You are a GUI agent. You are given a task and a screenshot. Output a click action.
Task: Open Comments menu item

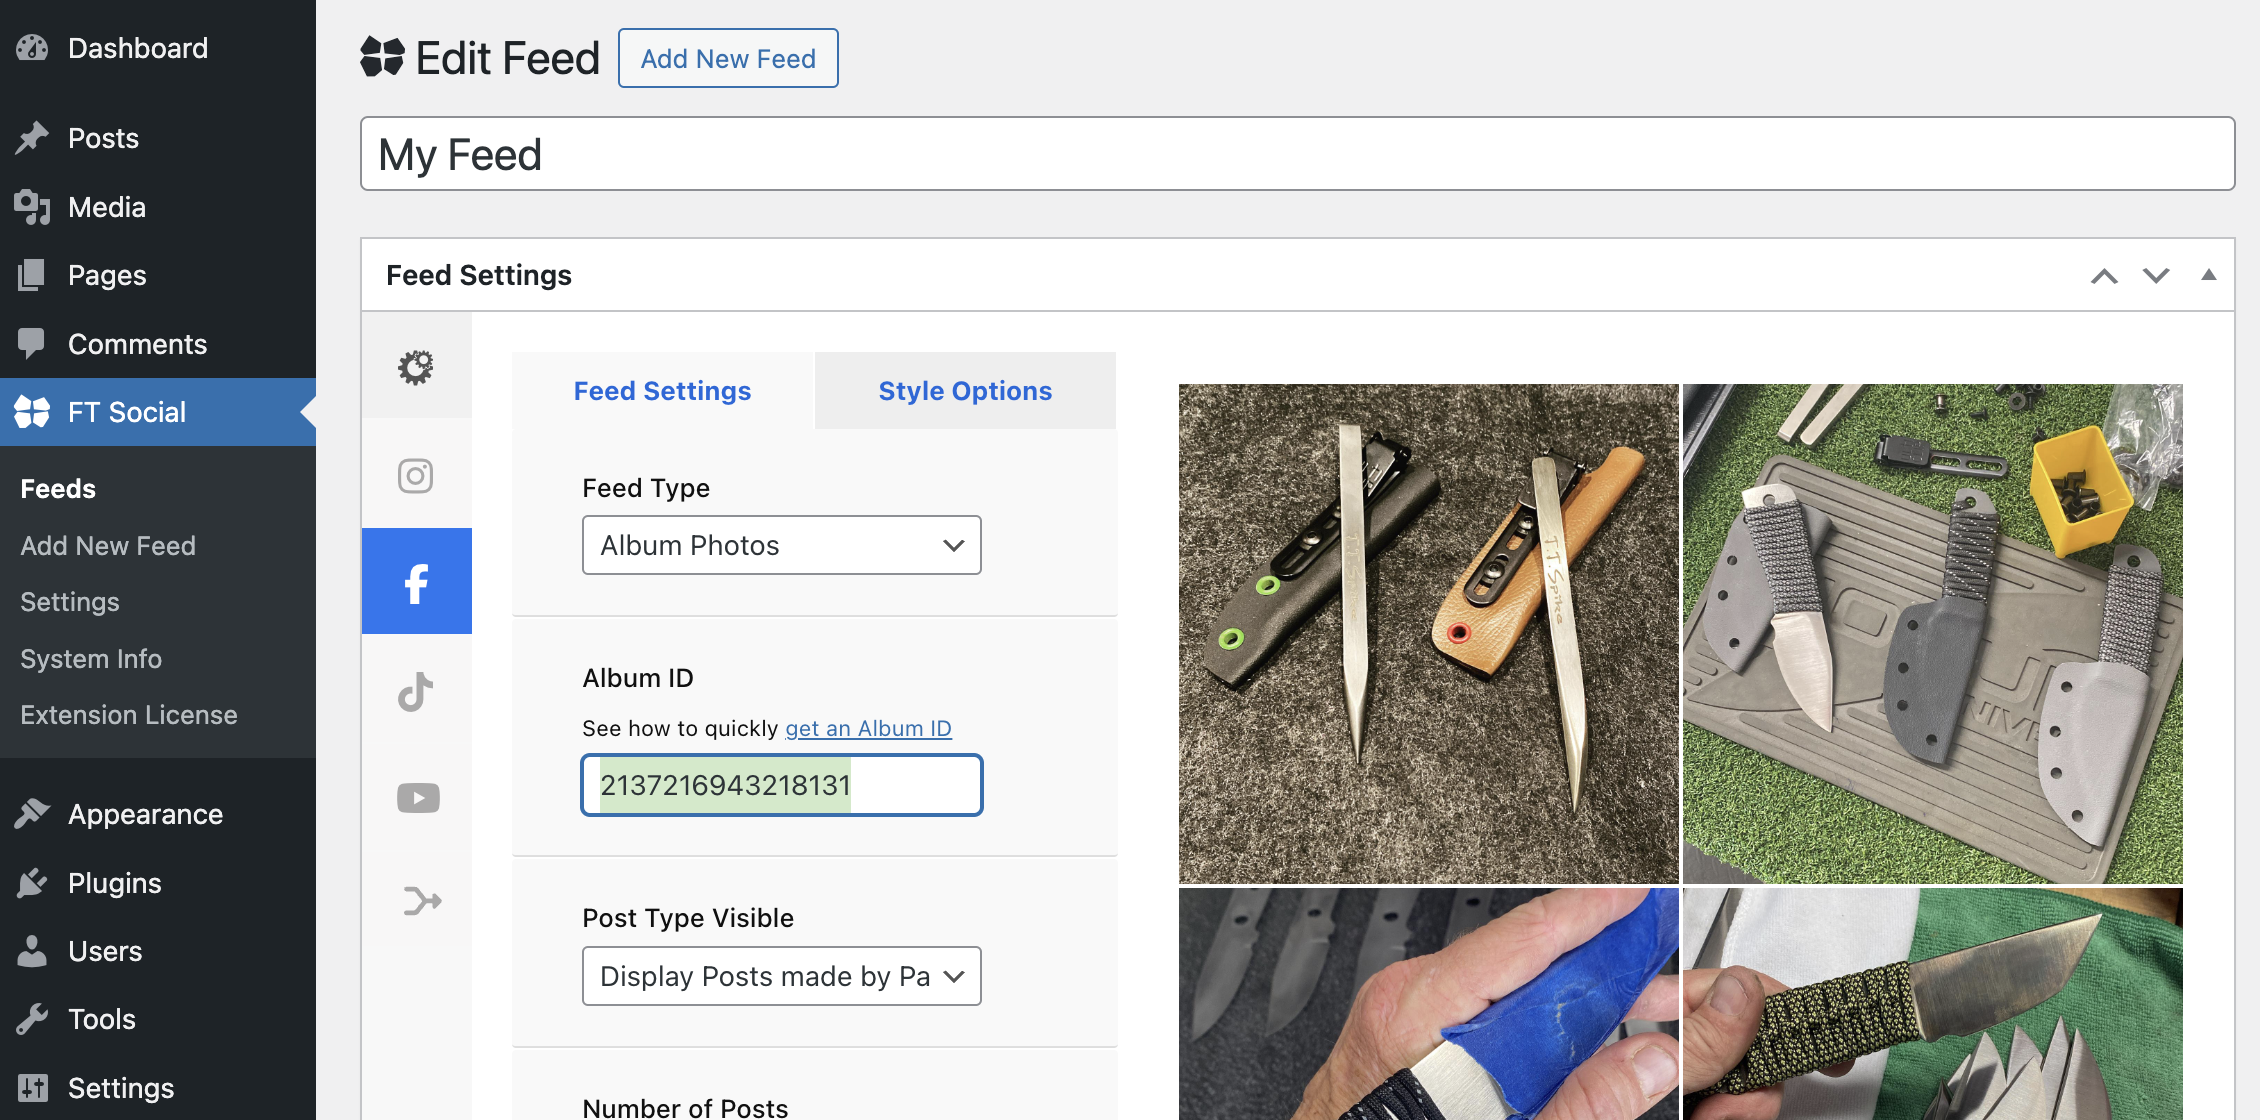158,343
